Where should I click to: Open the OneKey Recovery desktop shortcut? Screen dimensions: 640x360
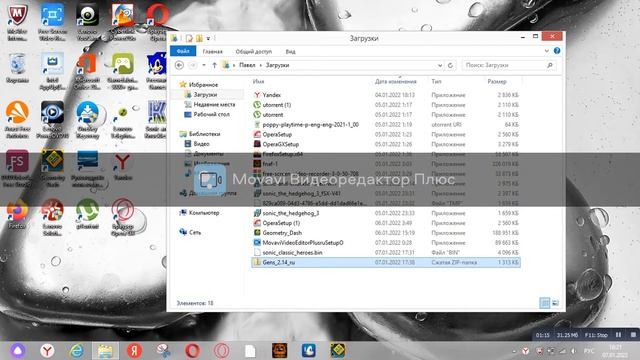(87, 120)
